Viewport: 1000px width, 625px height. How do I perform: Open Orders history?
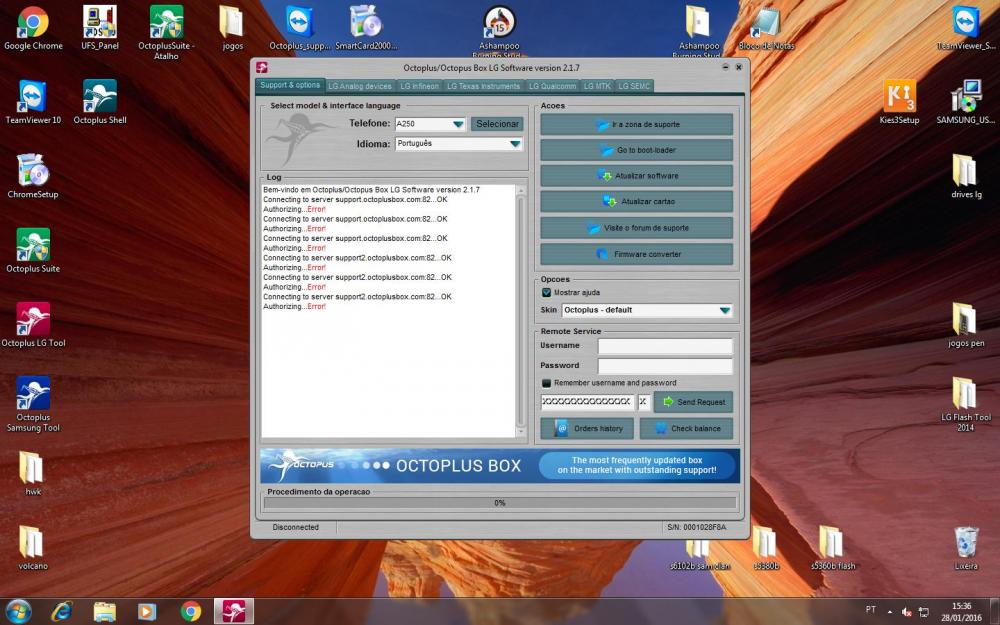587,429
